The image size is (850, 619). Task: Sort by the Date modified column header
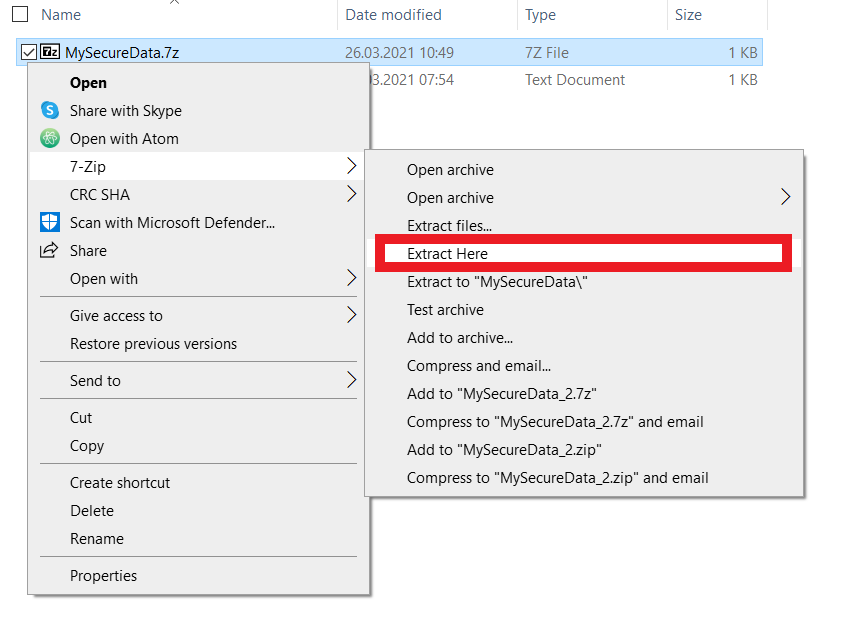click(x=393, y=15)
